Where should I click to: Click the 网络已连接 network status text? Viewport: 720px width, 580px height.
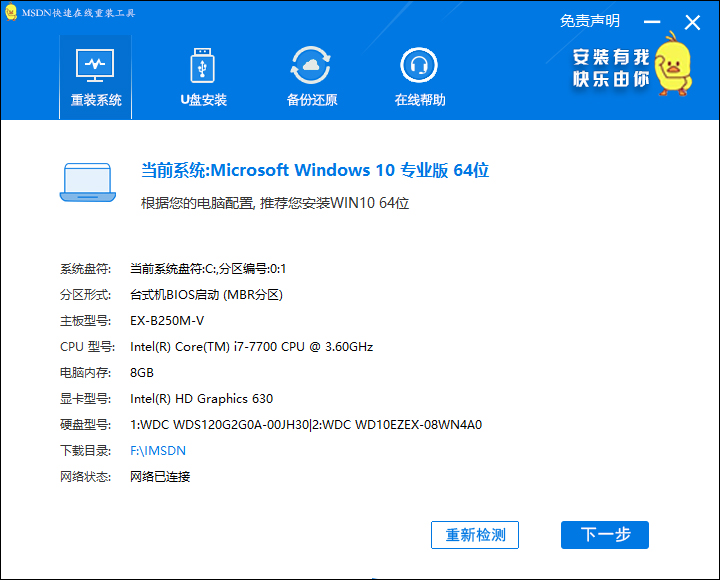(160, 477)
